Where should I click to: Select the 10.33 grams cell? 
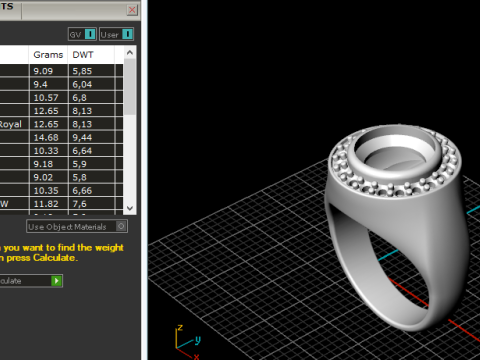click(x=49, y=151)
